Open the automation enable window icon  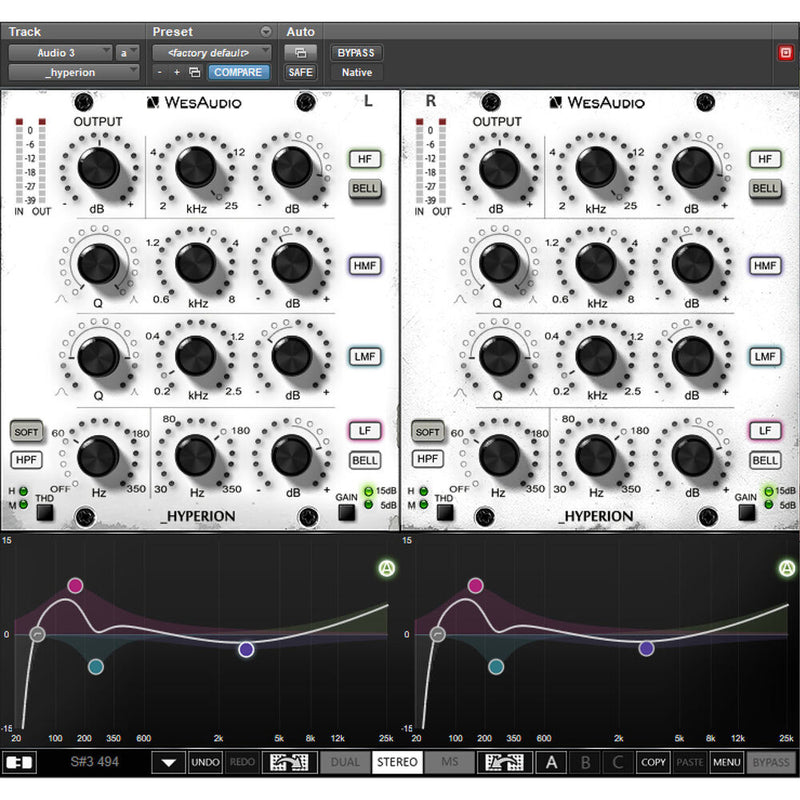coord(300,52)
